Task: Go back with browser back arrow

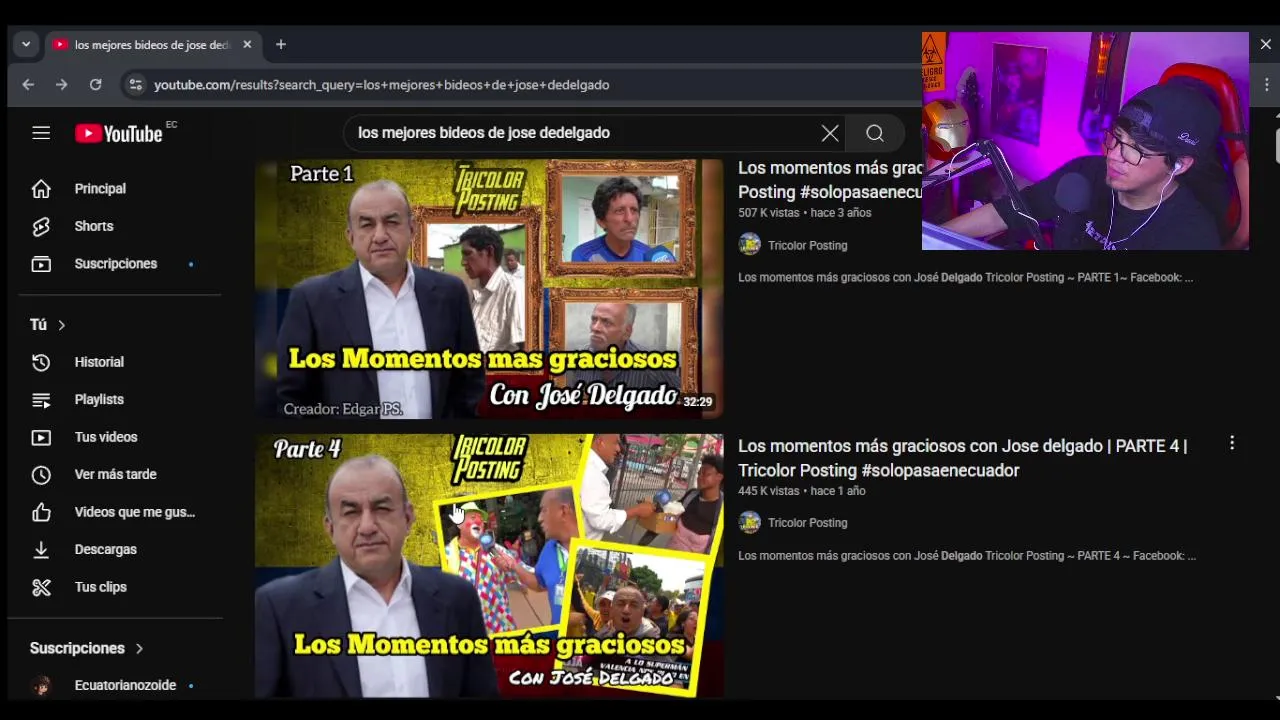Action: tap(28, 85)
